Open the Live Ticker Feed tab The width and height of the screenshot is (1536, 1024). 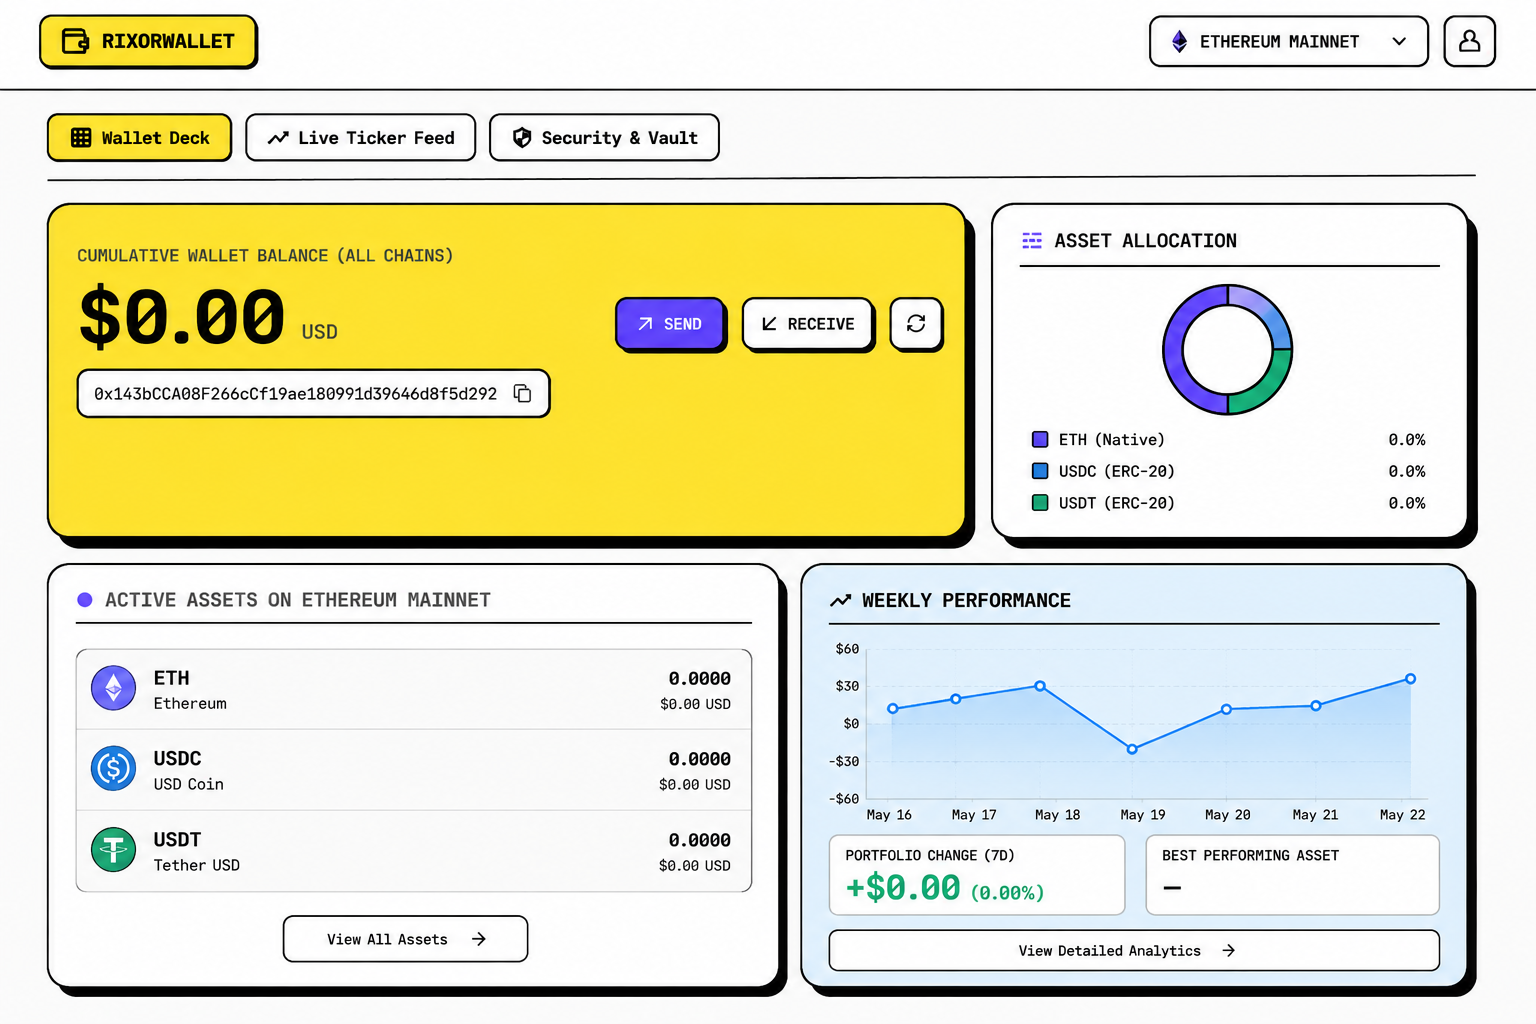tap(360, 137)
